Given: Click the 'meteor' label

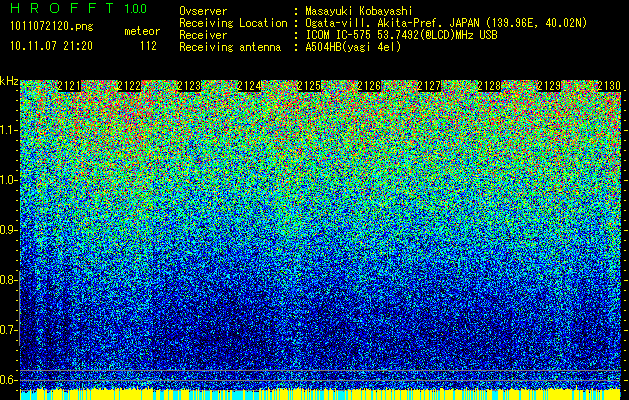Looking at the screenshot, I should tap(142, 31).
